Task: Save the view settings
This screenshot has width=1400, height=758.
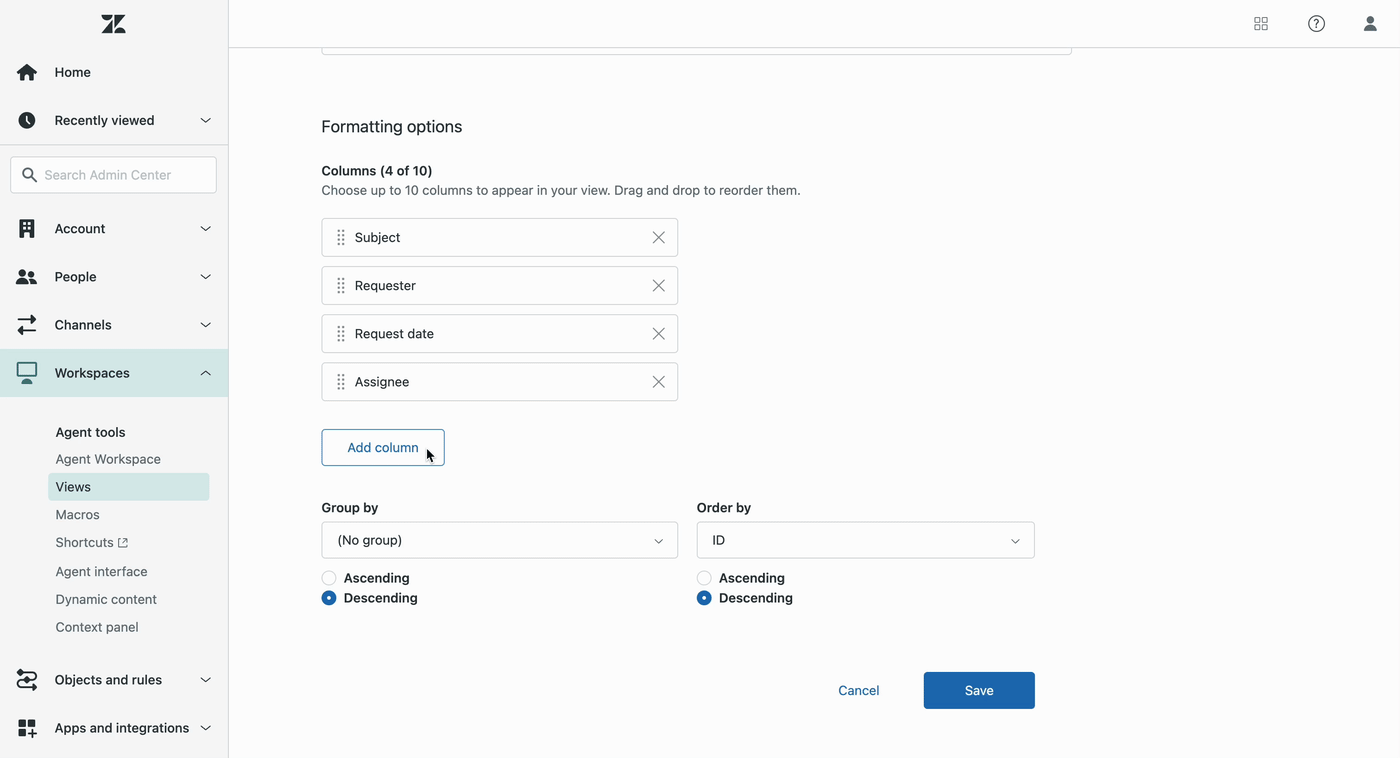Action: pyautogui.click(x=978, y=690)
